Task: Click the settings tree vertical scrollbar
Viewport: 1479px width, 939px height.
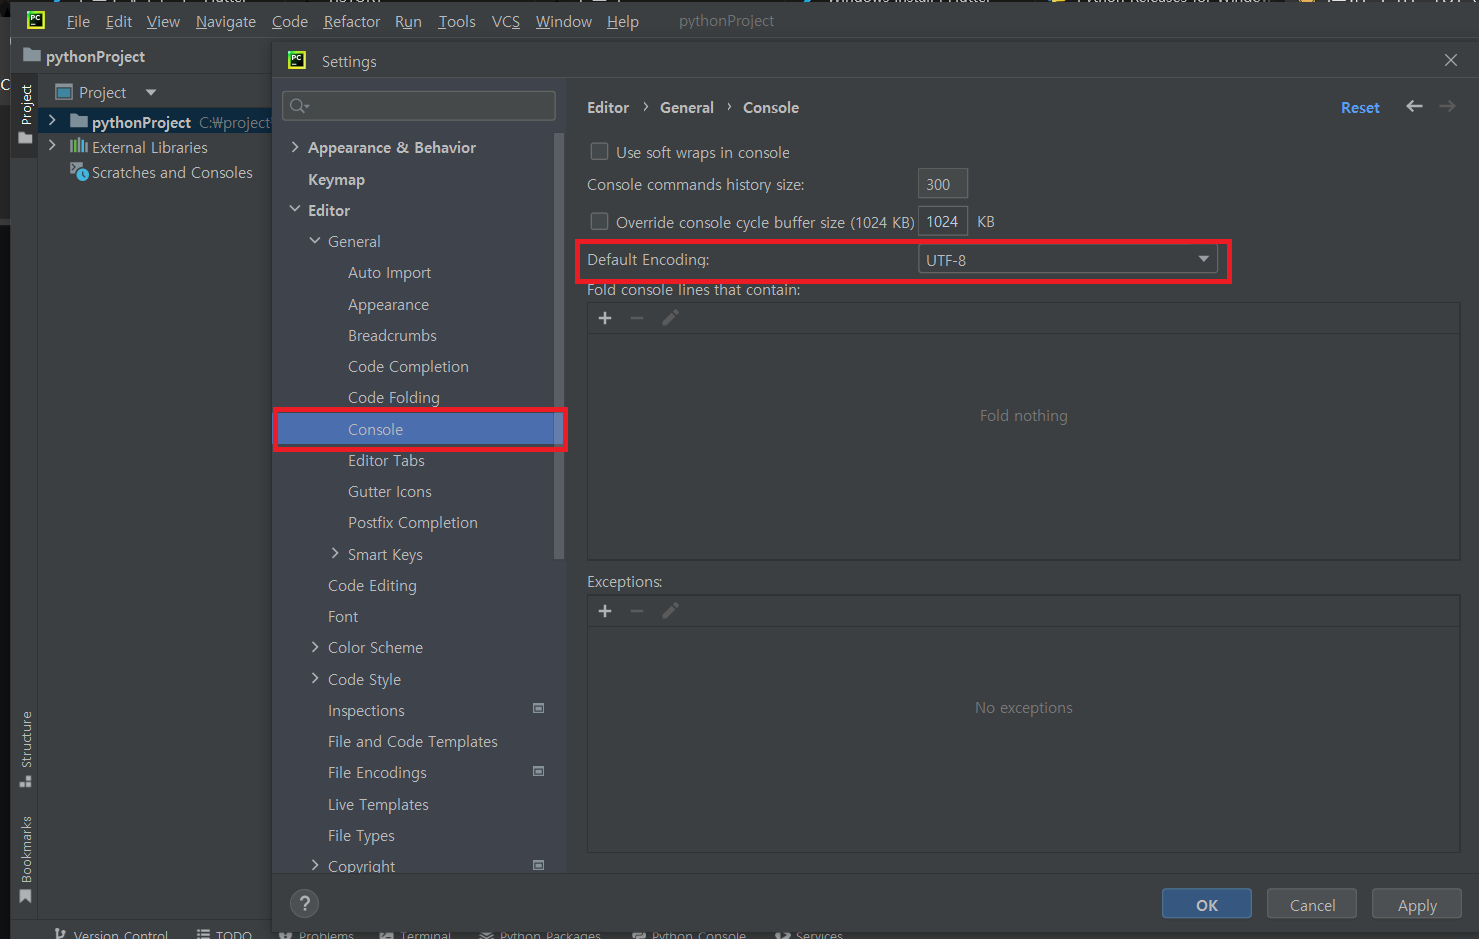Action: pyautogui.click(x=558, y=345)
